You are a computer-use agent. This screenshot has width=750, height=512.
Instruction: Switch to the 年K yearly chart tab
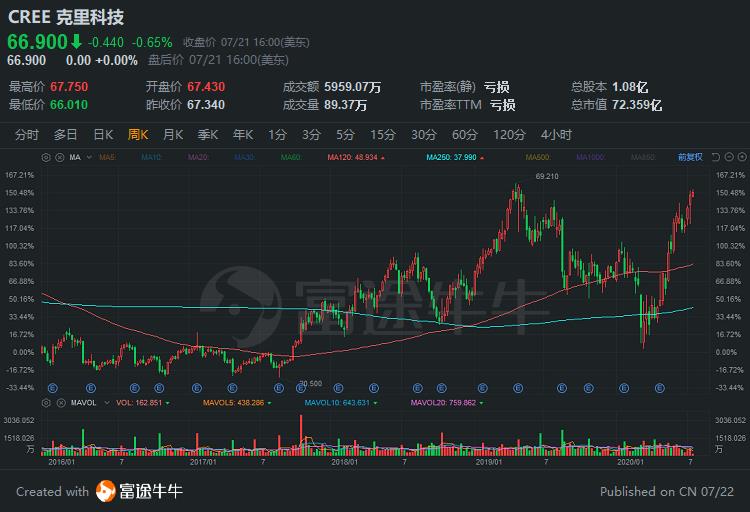243,135
